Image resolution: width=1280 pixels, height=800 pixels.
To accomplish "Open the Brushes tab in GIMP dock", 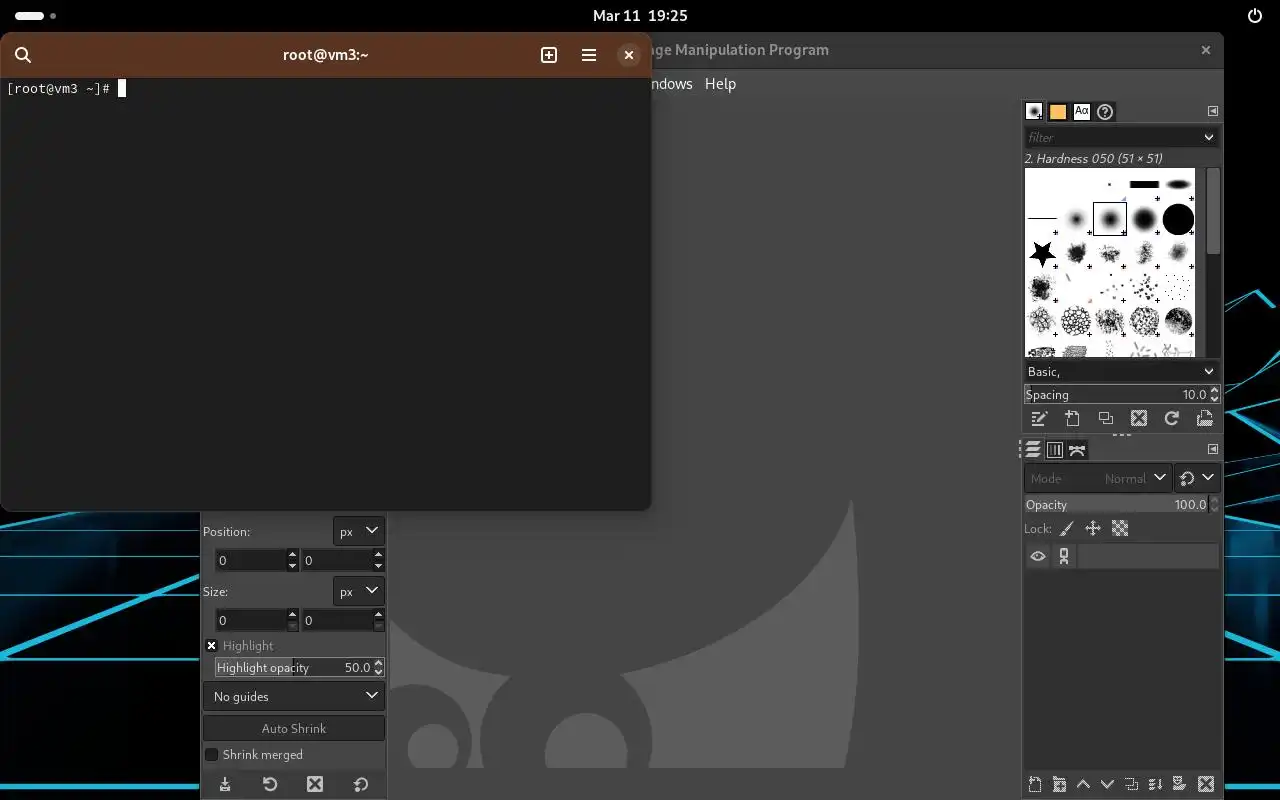I will point(1034,111).
